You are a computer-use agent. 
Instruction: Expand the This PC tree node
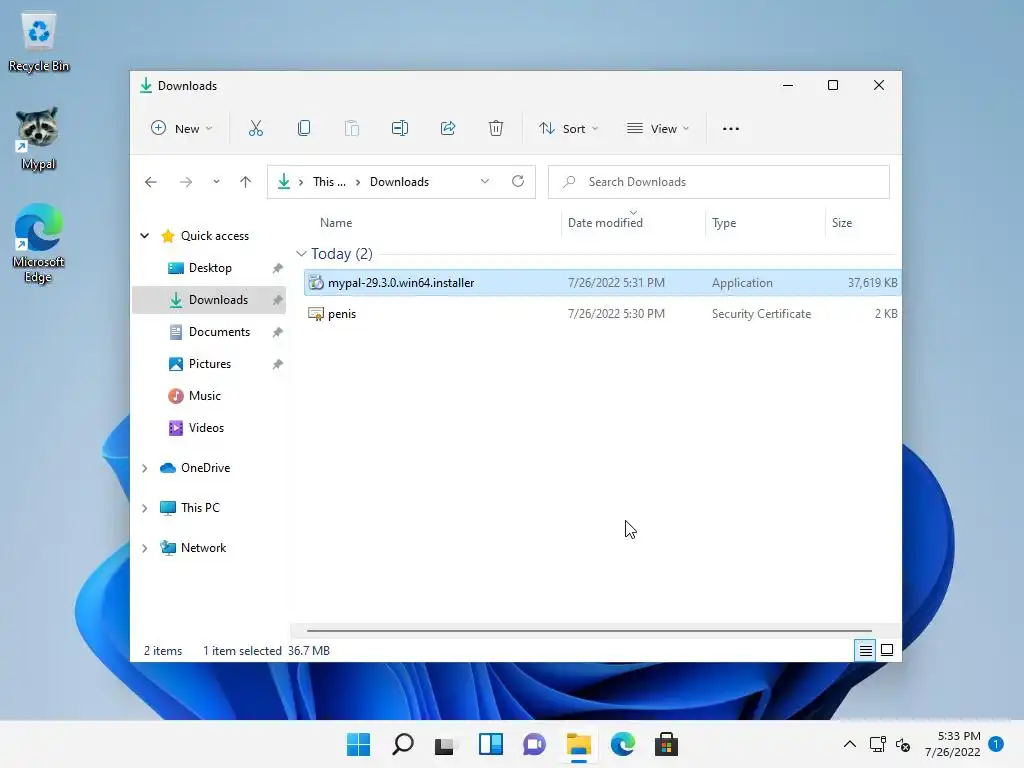145,508
